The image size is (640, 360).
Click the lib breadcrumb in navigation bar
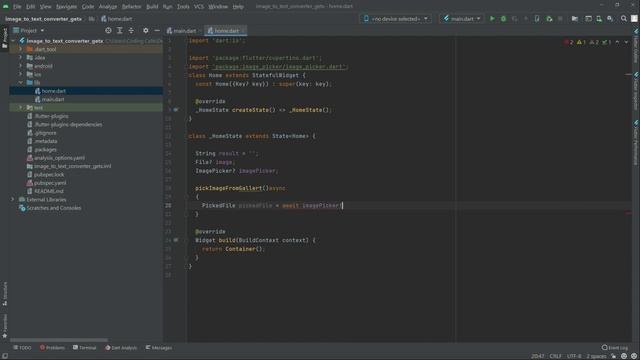tap(91, 19)
